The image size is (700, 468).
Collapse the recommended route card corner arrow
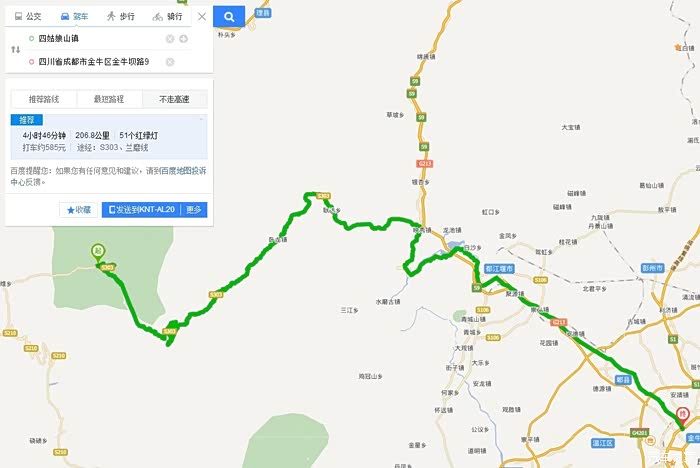pos(201,119)
